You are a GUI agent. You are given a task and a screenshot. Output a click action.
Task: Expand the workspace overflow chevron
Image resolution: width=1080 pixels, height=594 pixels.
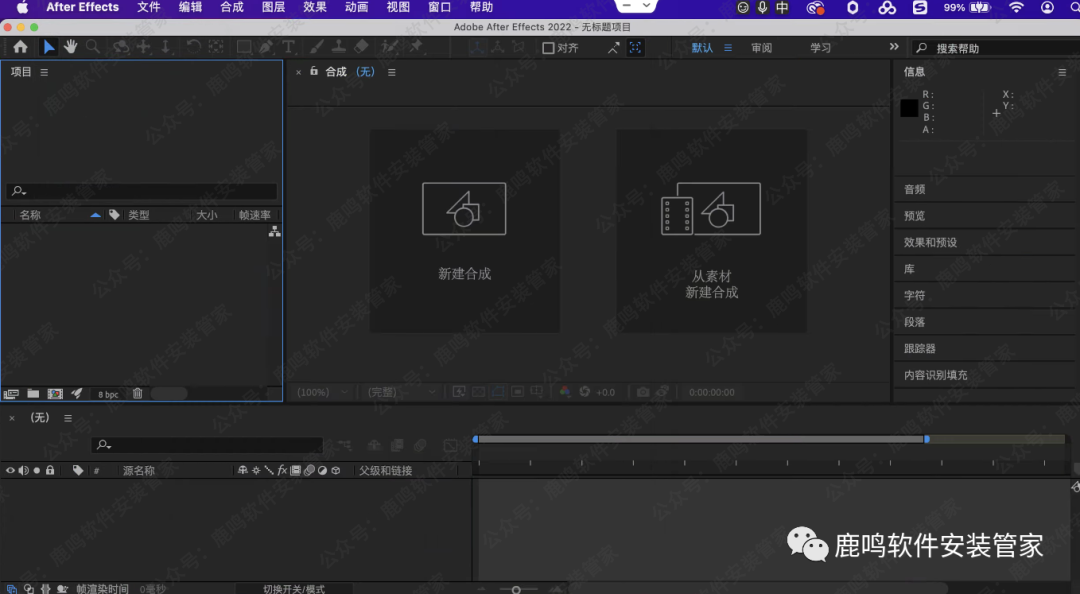[x=893, y=47]
